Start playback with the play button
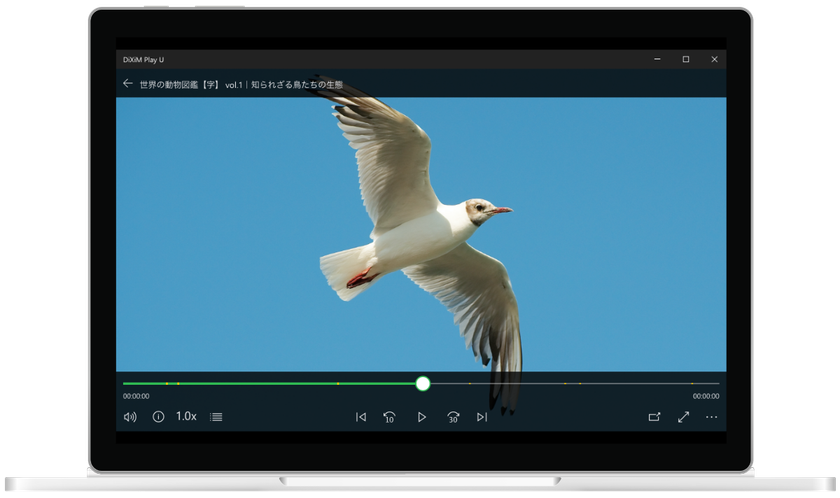The height and width of the screenshot is (498, 840). coord(422,417)
